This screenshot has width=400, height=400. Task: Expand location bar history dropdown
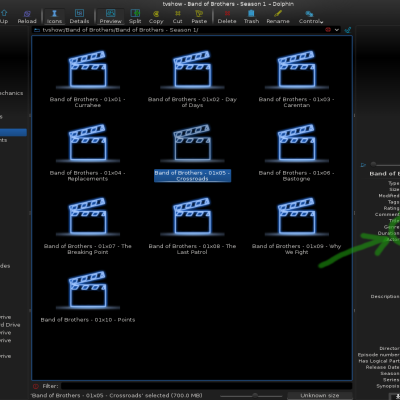tap(337, 30)
